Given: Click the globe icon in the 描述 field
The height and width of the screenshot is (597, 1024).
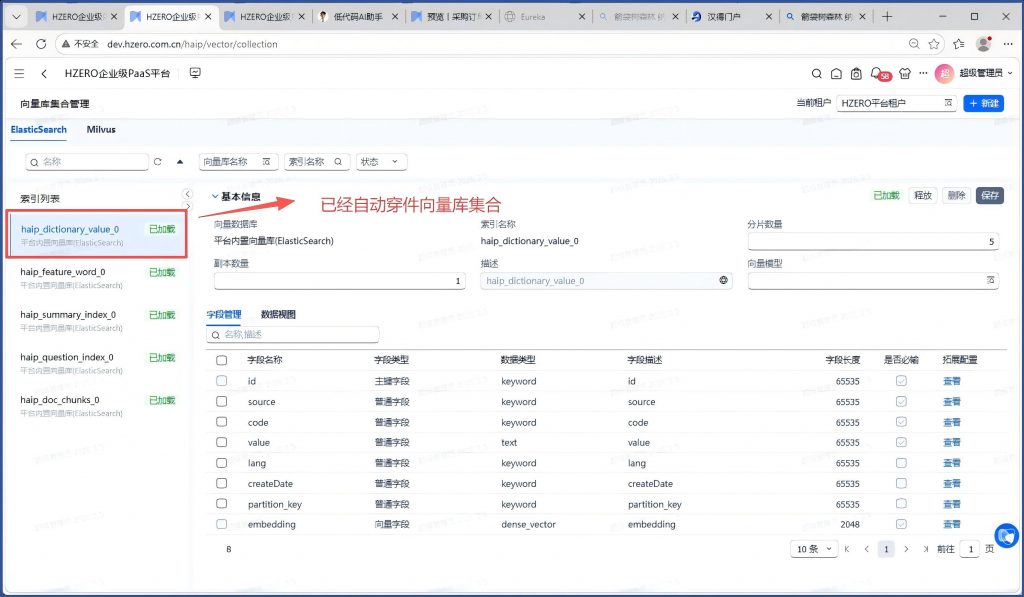Looking at the screenshot, I should pyautogui.click(x=723, y=281).
